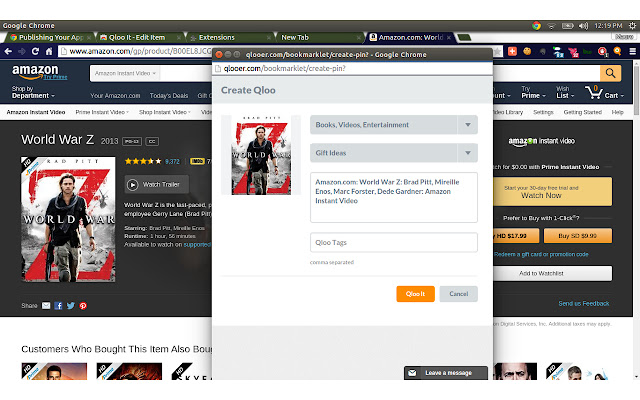The width and height of the screenshot is (640, 400).
Task: Cancel the Create Qloo dialog
Action: tap(458, 294)
